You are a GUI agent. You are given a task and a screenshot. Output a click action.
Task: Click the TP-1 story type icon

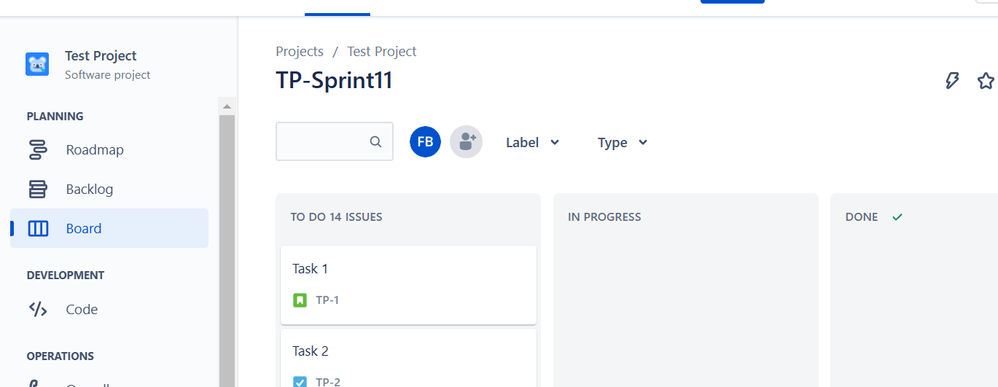[300, 300]
